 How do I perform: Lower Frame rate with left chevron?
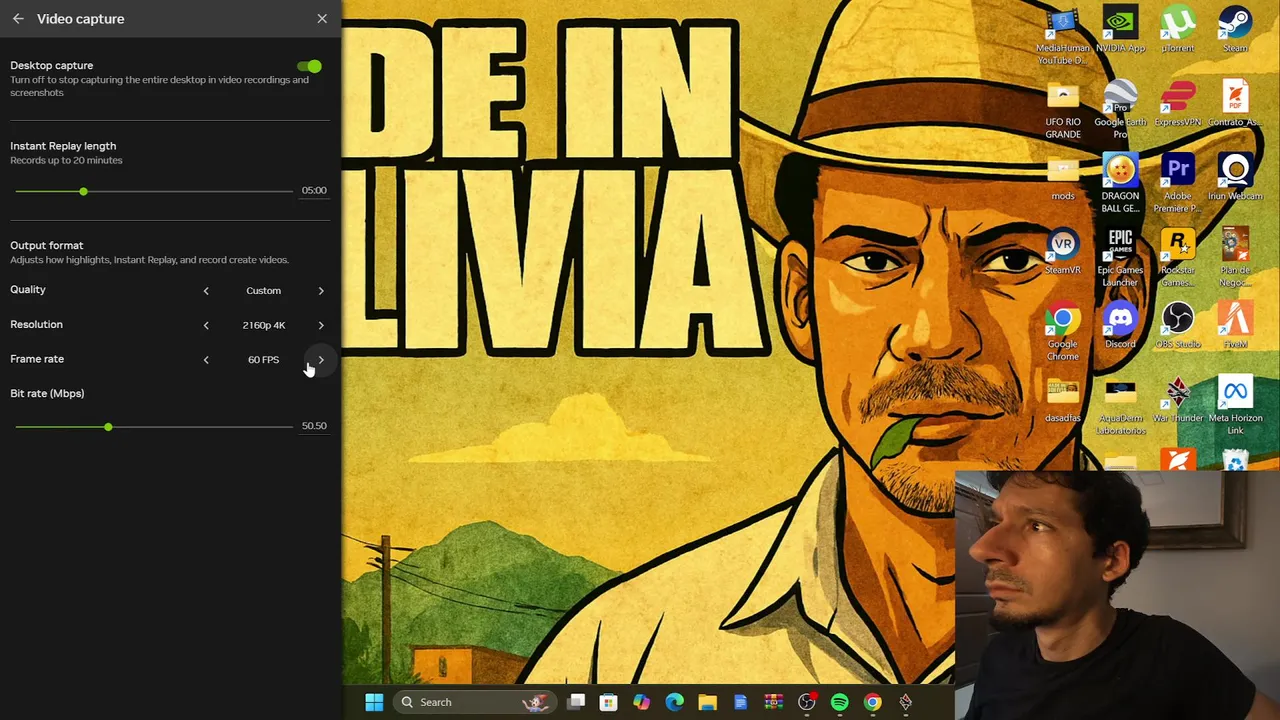click(206, 360)
